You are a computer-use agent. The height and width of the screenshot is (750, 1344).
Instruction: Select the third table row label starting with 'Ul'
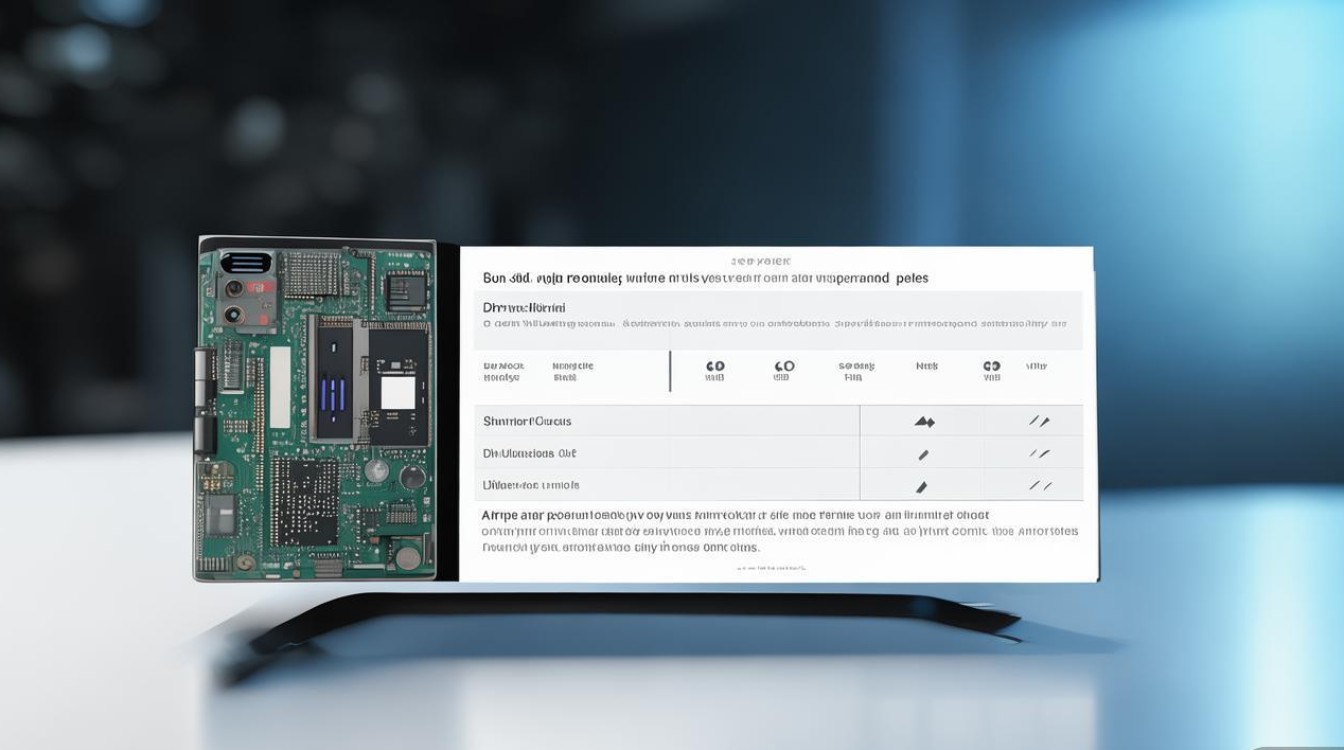coord(531,485)
